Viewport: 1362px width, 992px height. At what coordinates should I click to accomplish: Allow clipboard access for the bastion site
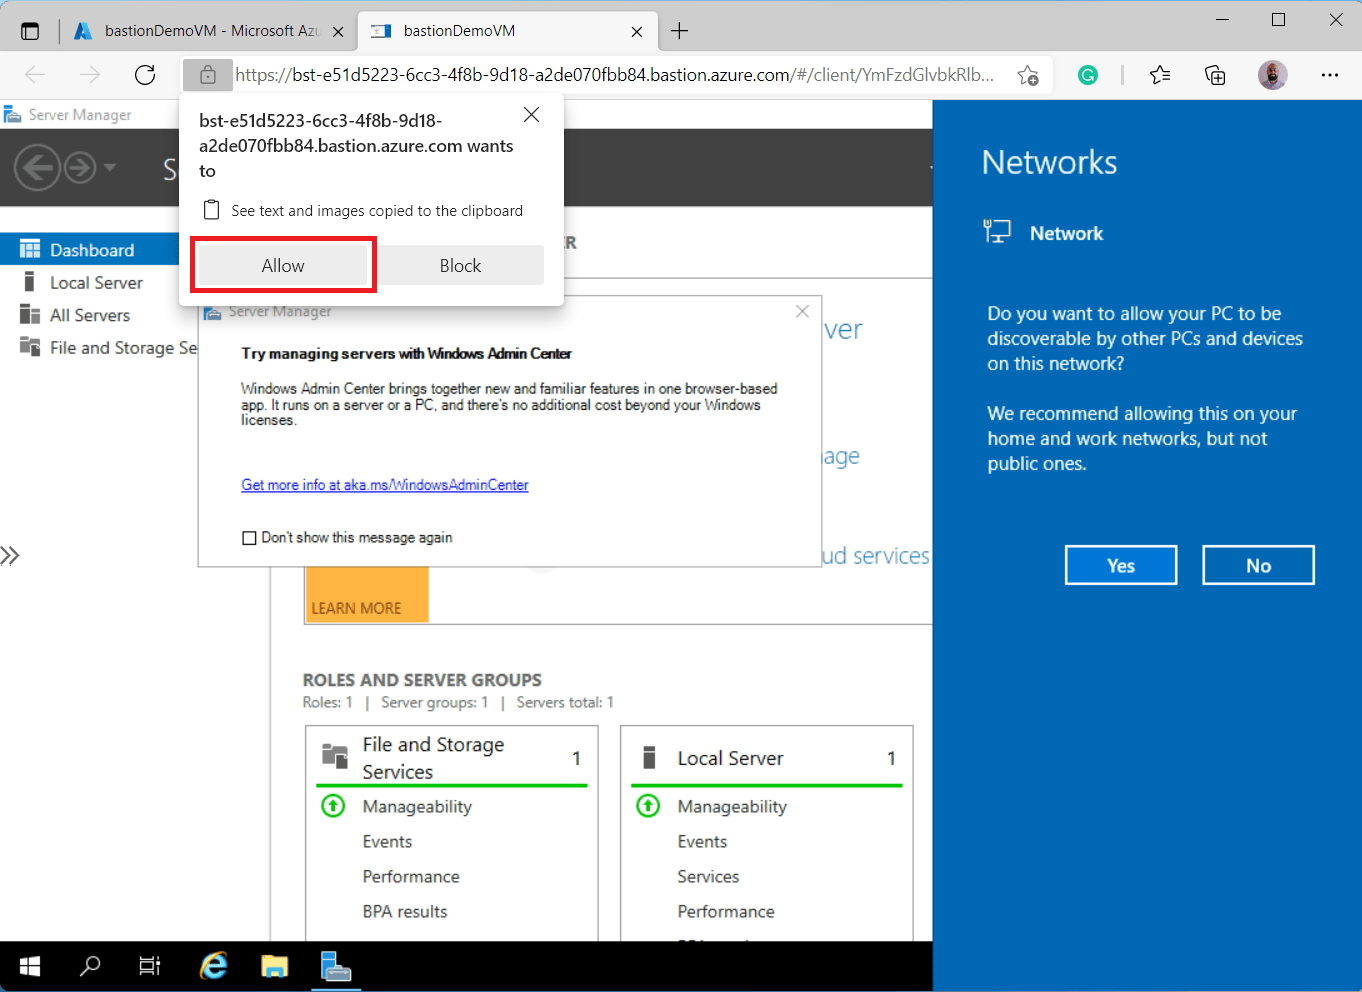click(x=283, y=265)
